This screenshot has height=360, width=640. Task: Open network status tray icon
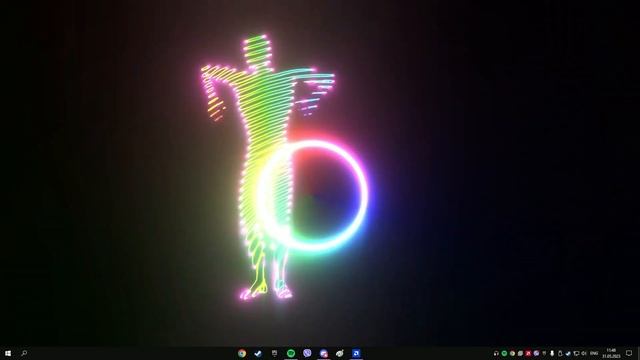[576, 353]
